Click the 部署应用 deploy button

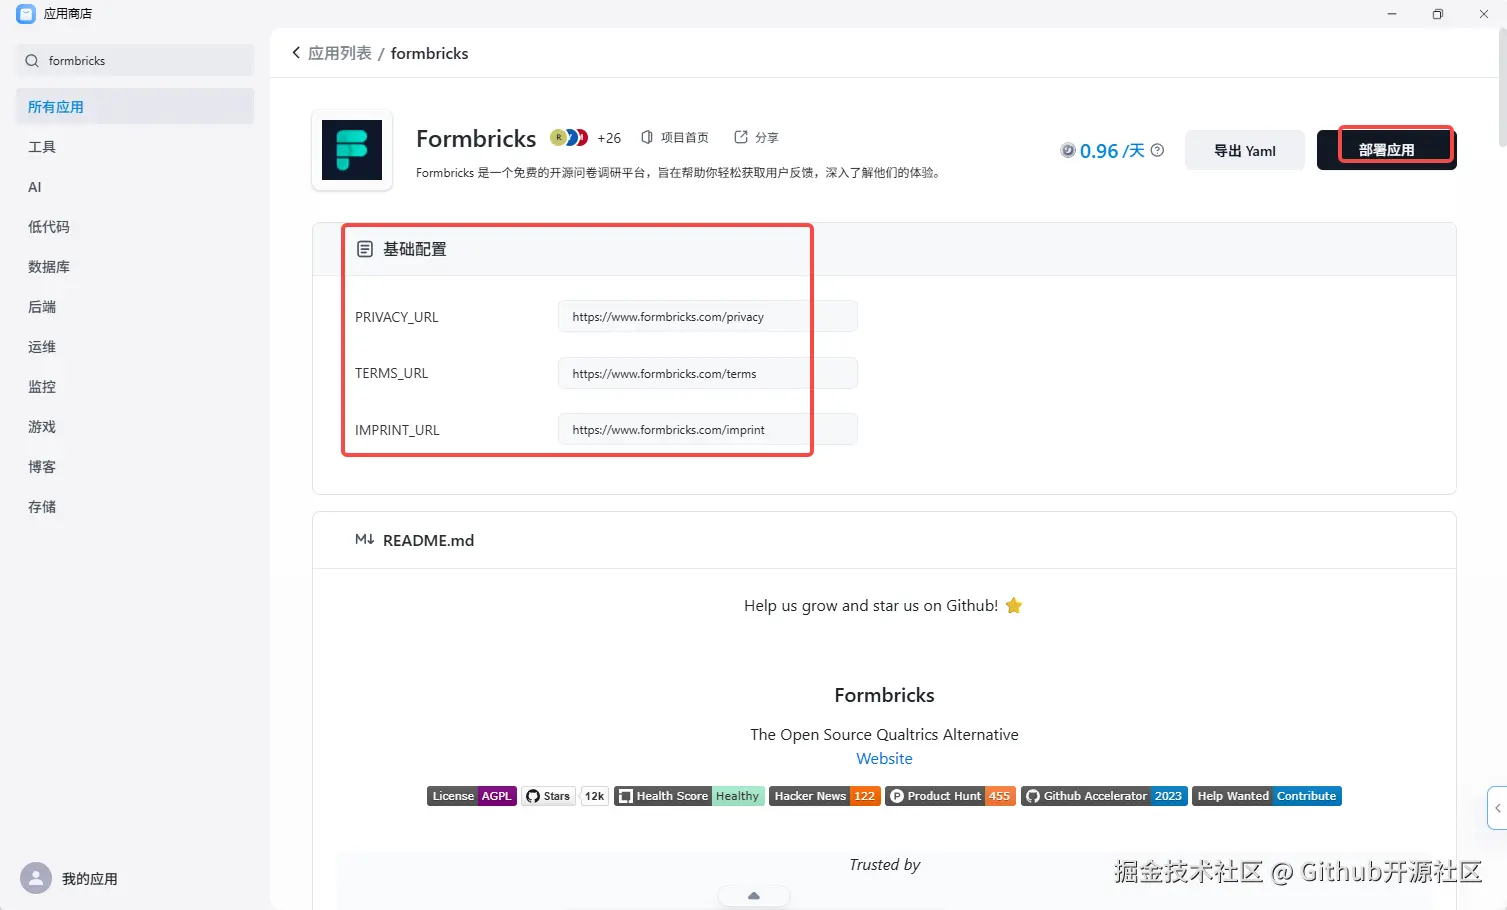(1386, 150)
